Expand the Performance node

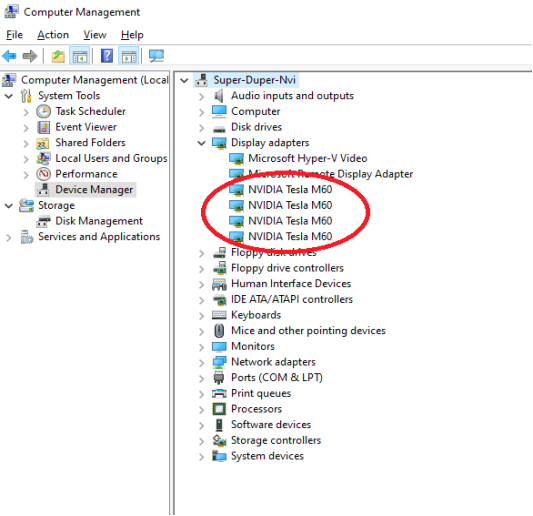pos(26,175)
